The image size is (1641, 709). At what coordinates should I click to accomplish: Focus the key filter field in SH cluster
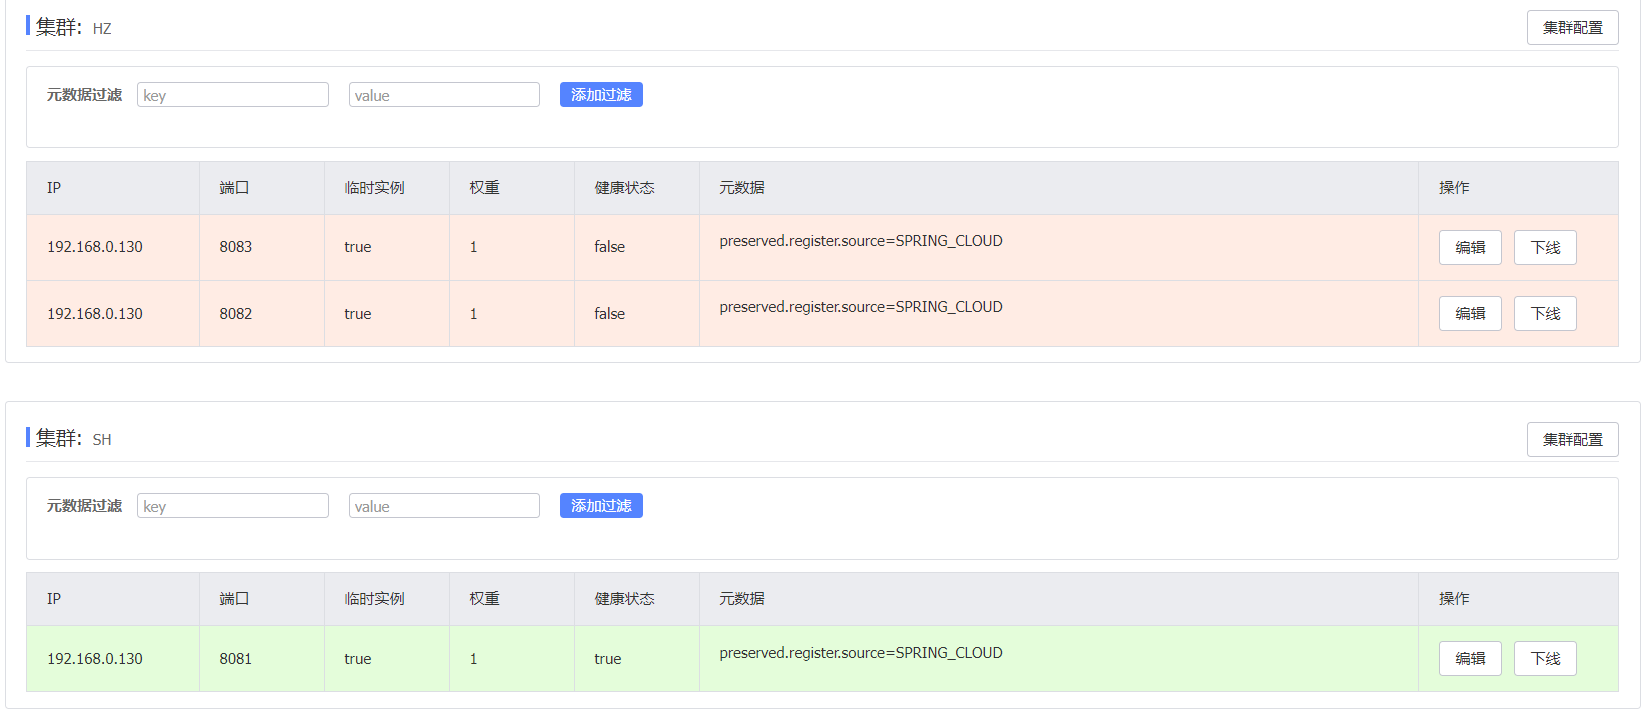[233, 506]
